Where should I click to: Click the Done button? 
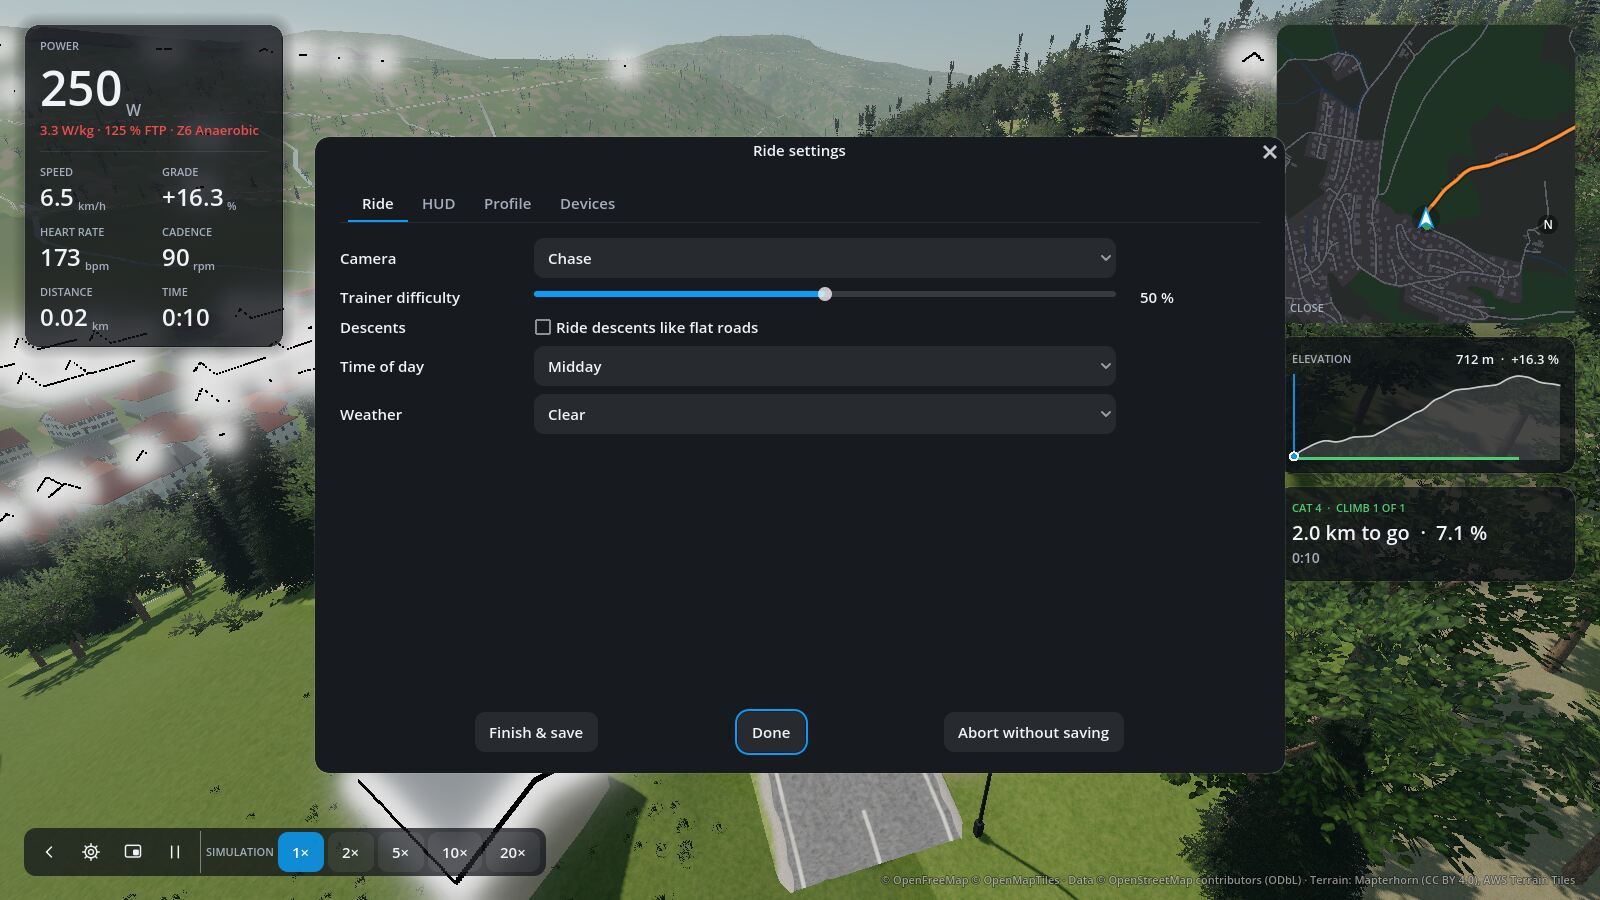point(771,732)
